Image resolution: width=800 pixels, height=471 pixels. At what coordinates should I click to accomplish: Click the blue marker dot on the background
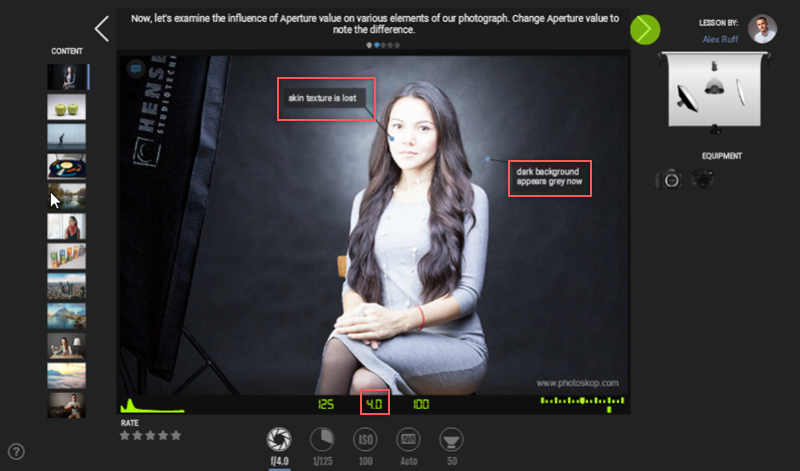click(x=488, y=159)
